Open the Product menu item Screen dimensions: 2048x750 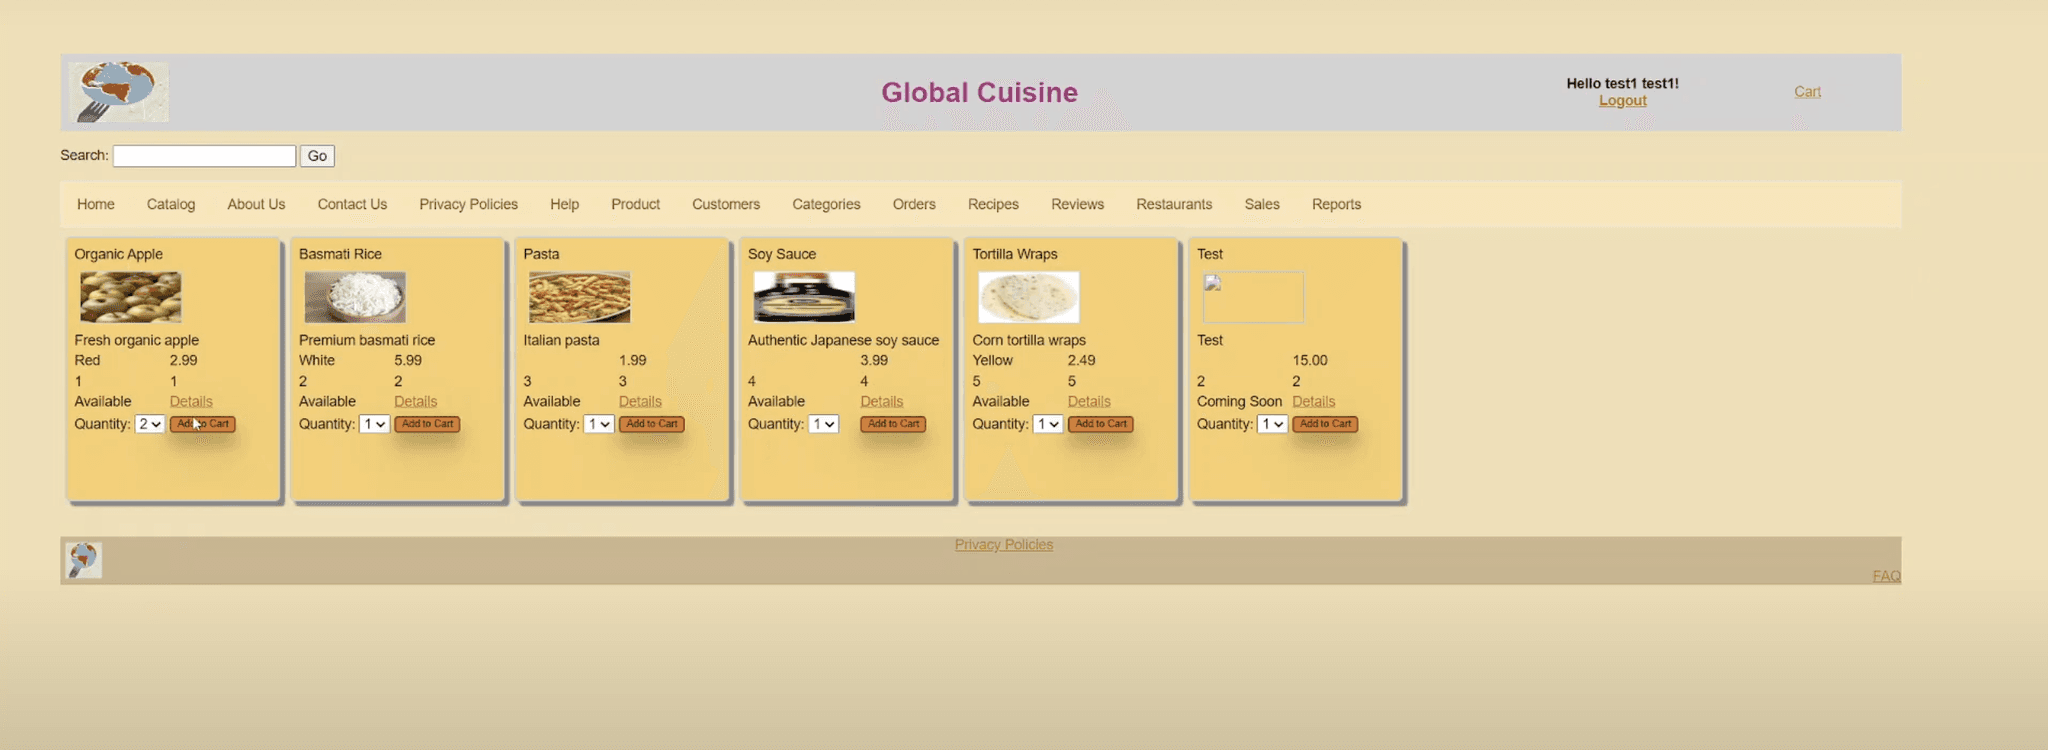[636, 204]
